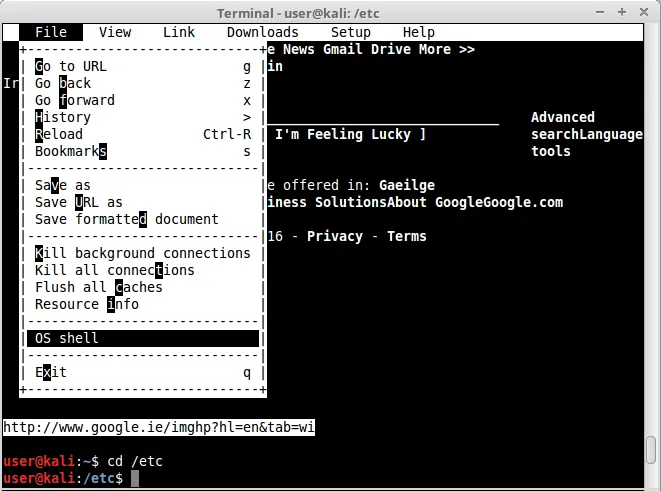This screenshot has width=661, height=491.
Task: Follow the Gmail link
Action: (343, 50)
